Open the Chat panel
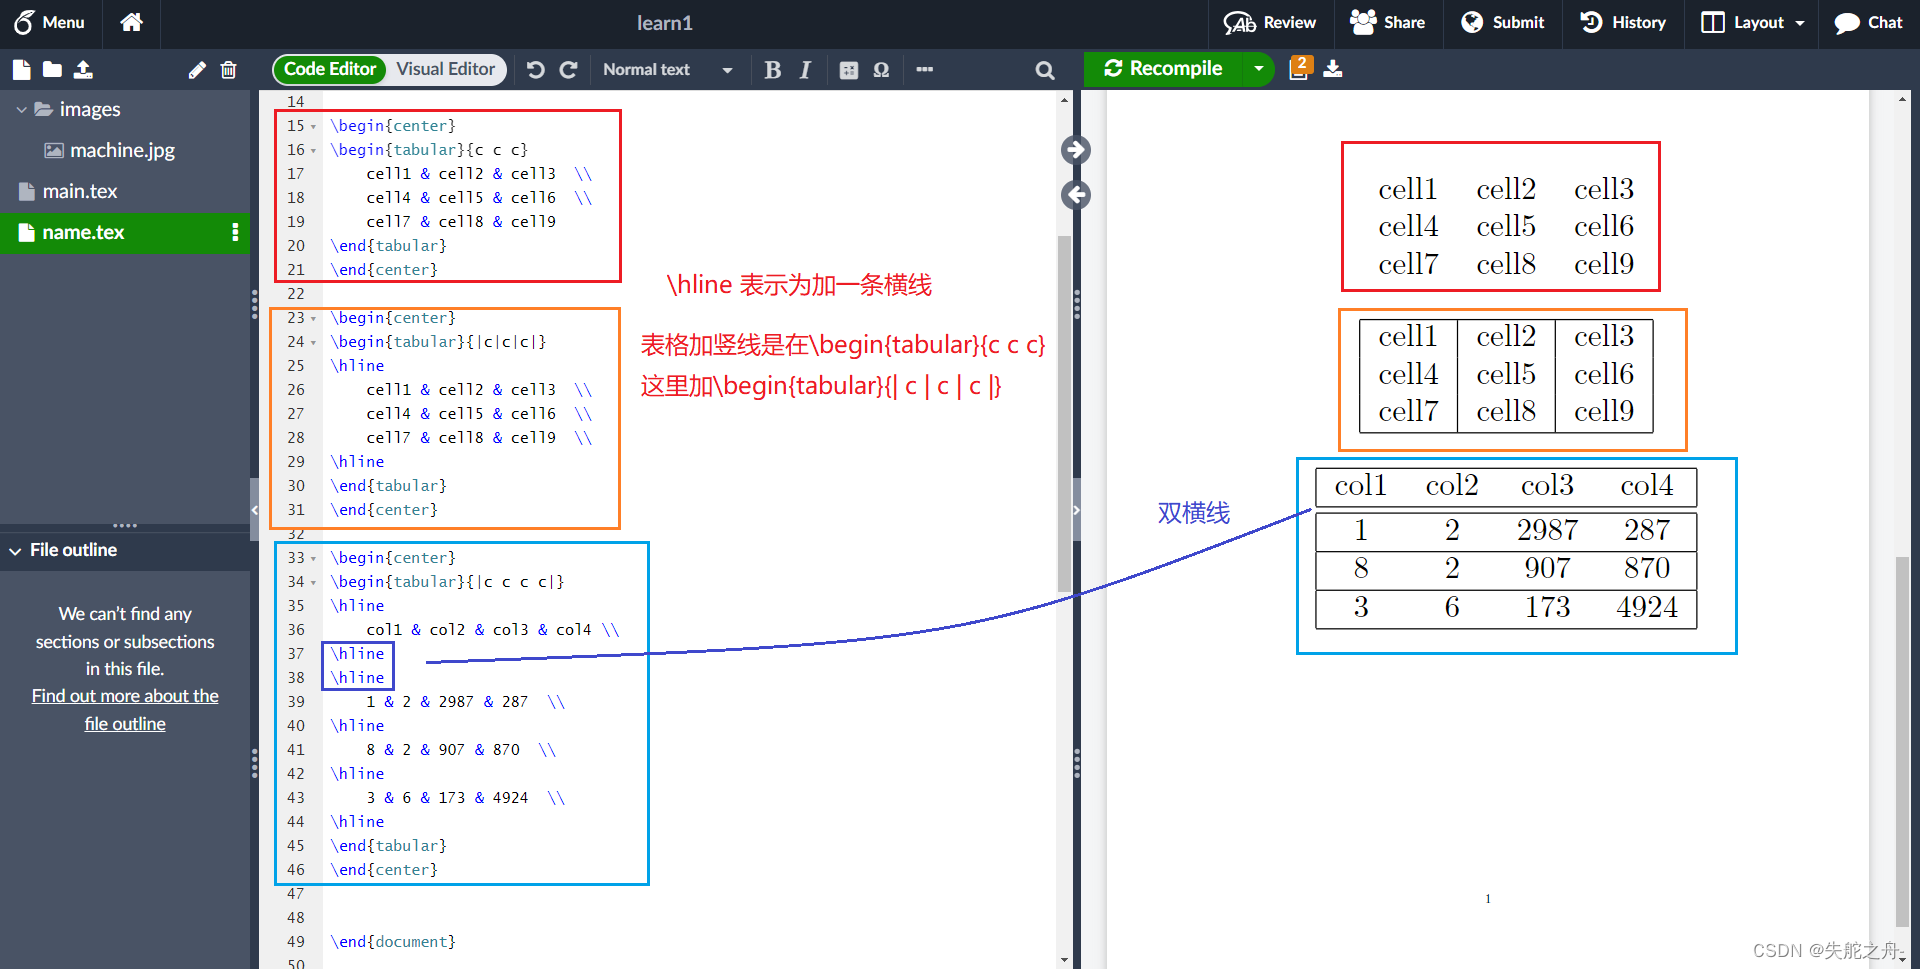Image resolution: width=1920 pixels, height=969 pixels. coord(1869,22)
